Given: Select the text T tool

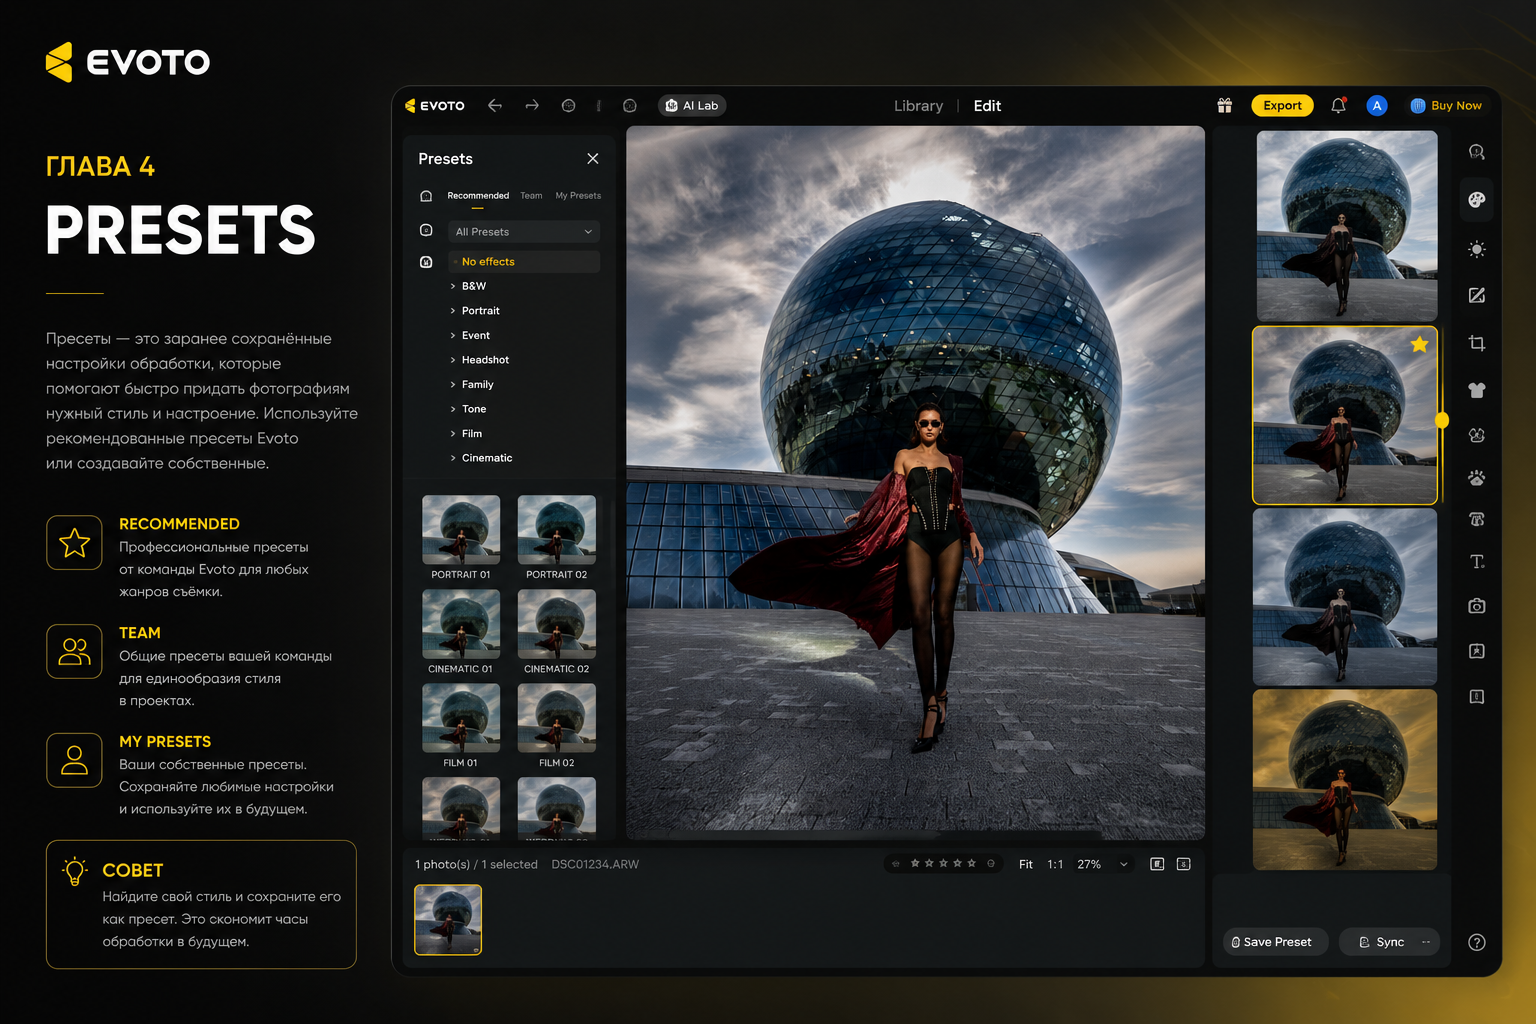Looking at the screenshot, I should click(x=1476, y=562).
